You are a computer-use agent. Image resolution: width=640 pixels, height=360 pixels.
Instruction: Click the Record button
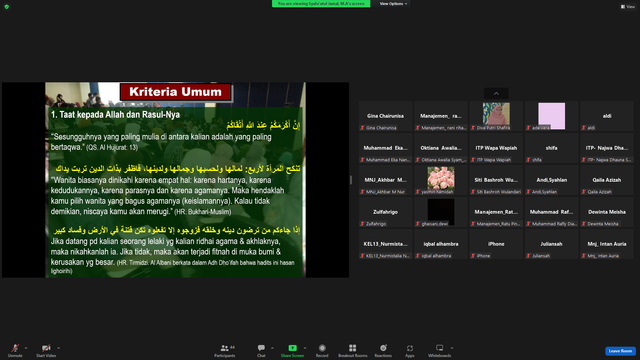coord(322,350)
